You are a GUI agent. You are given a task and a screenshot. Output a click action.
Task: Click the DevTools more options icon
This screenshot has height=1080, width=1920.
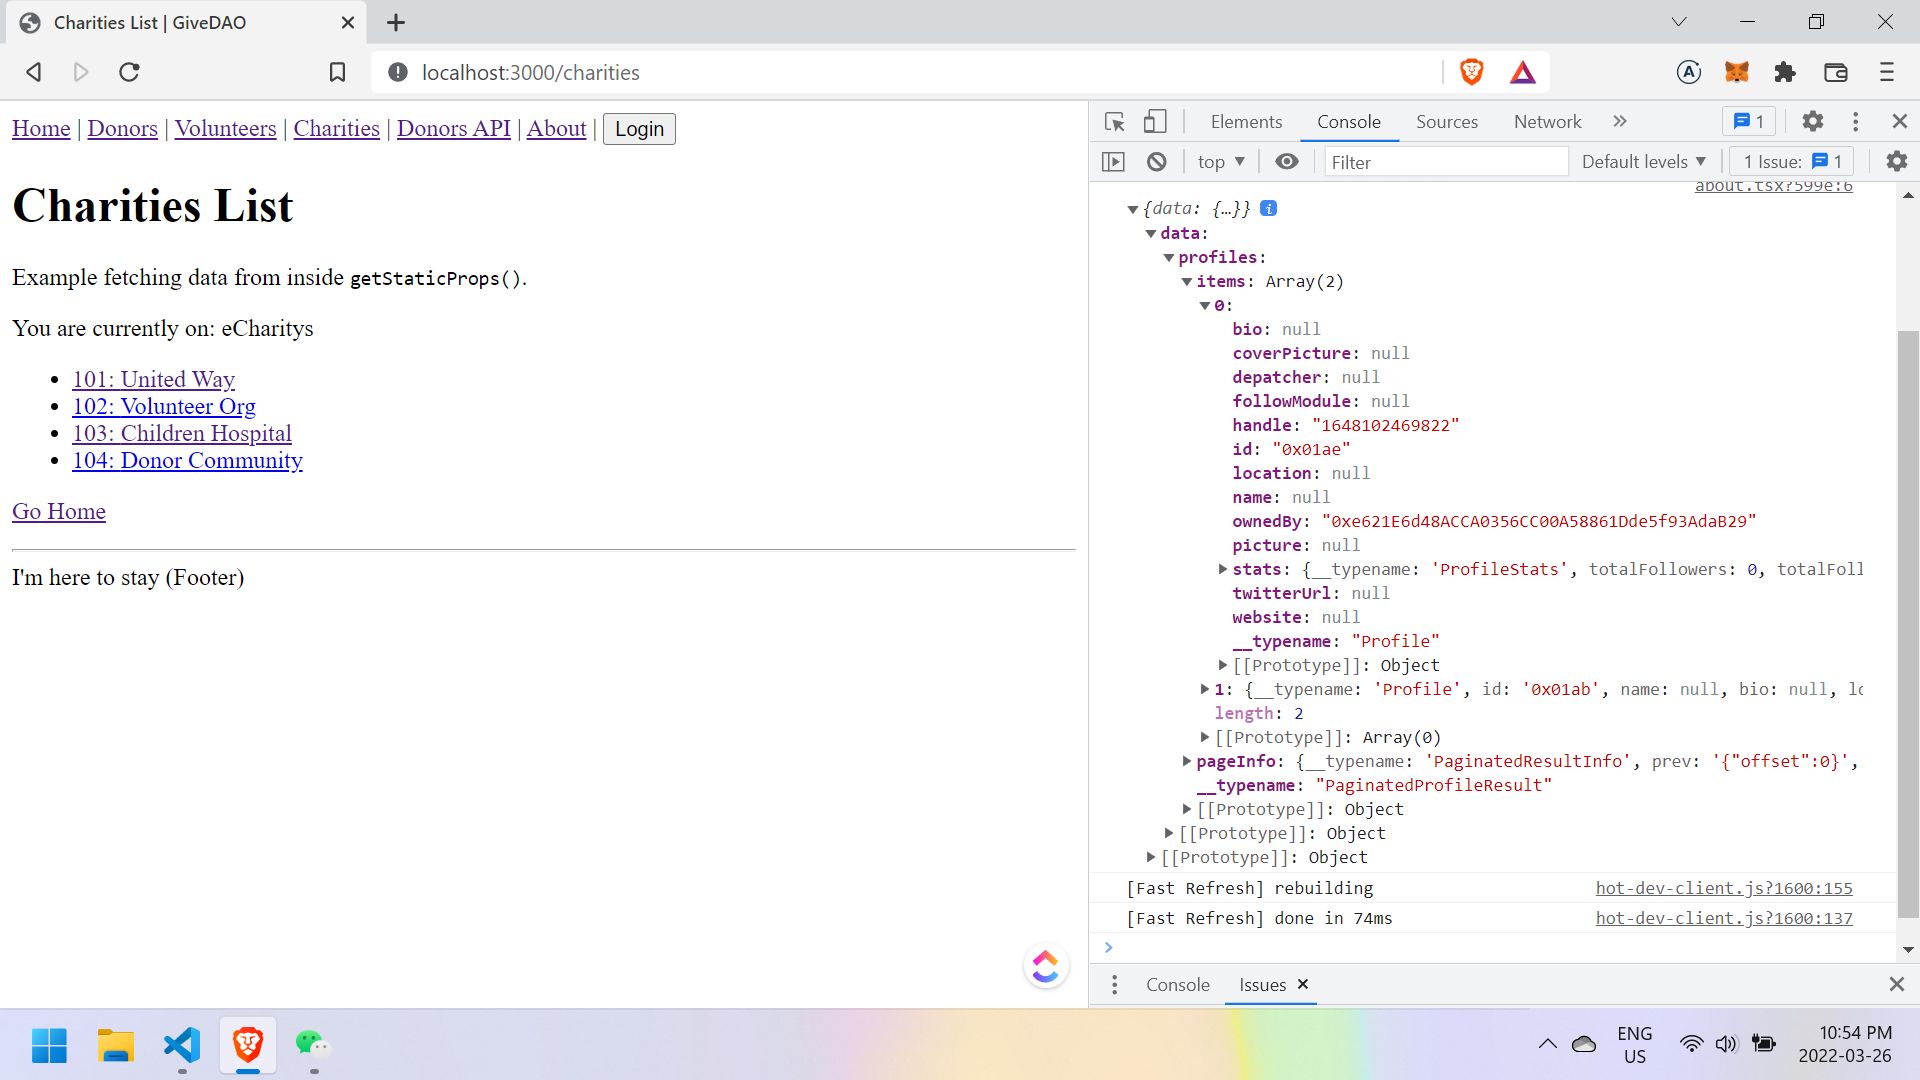[1857, 121]
